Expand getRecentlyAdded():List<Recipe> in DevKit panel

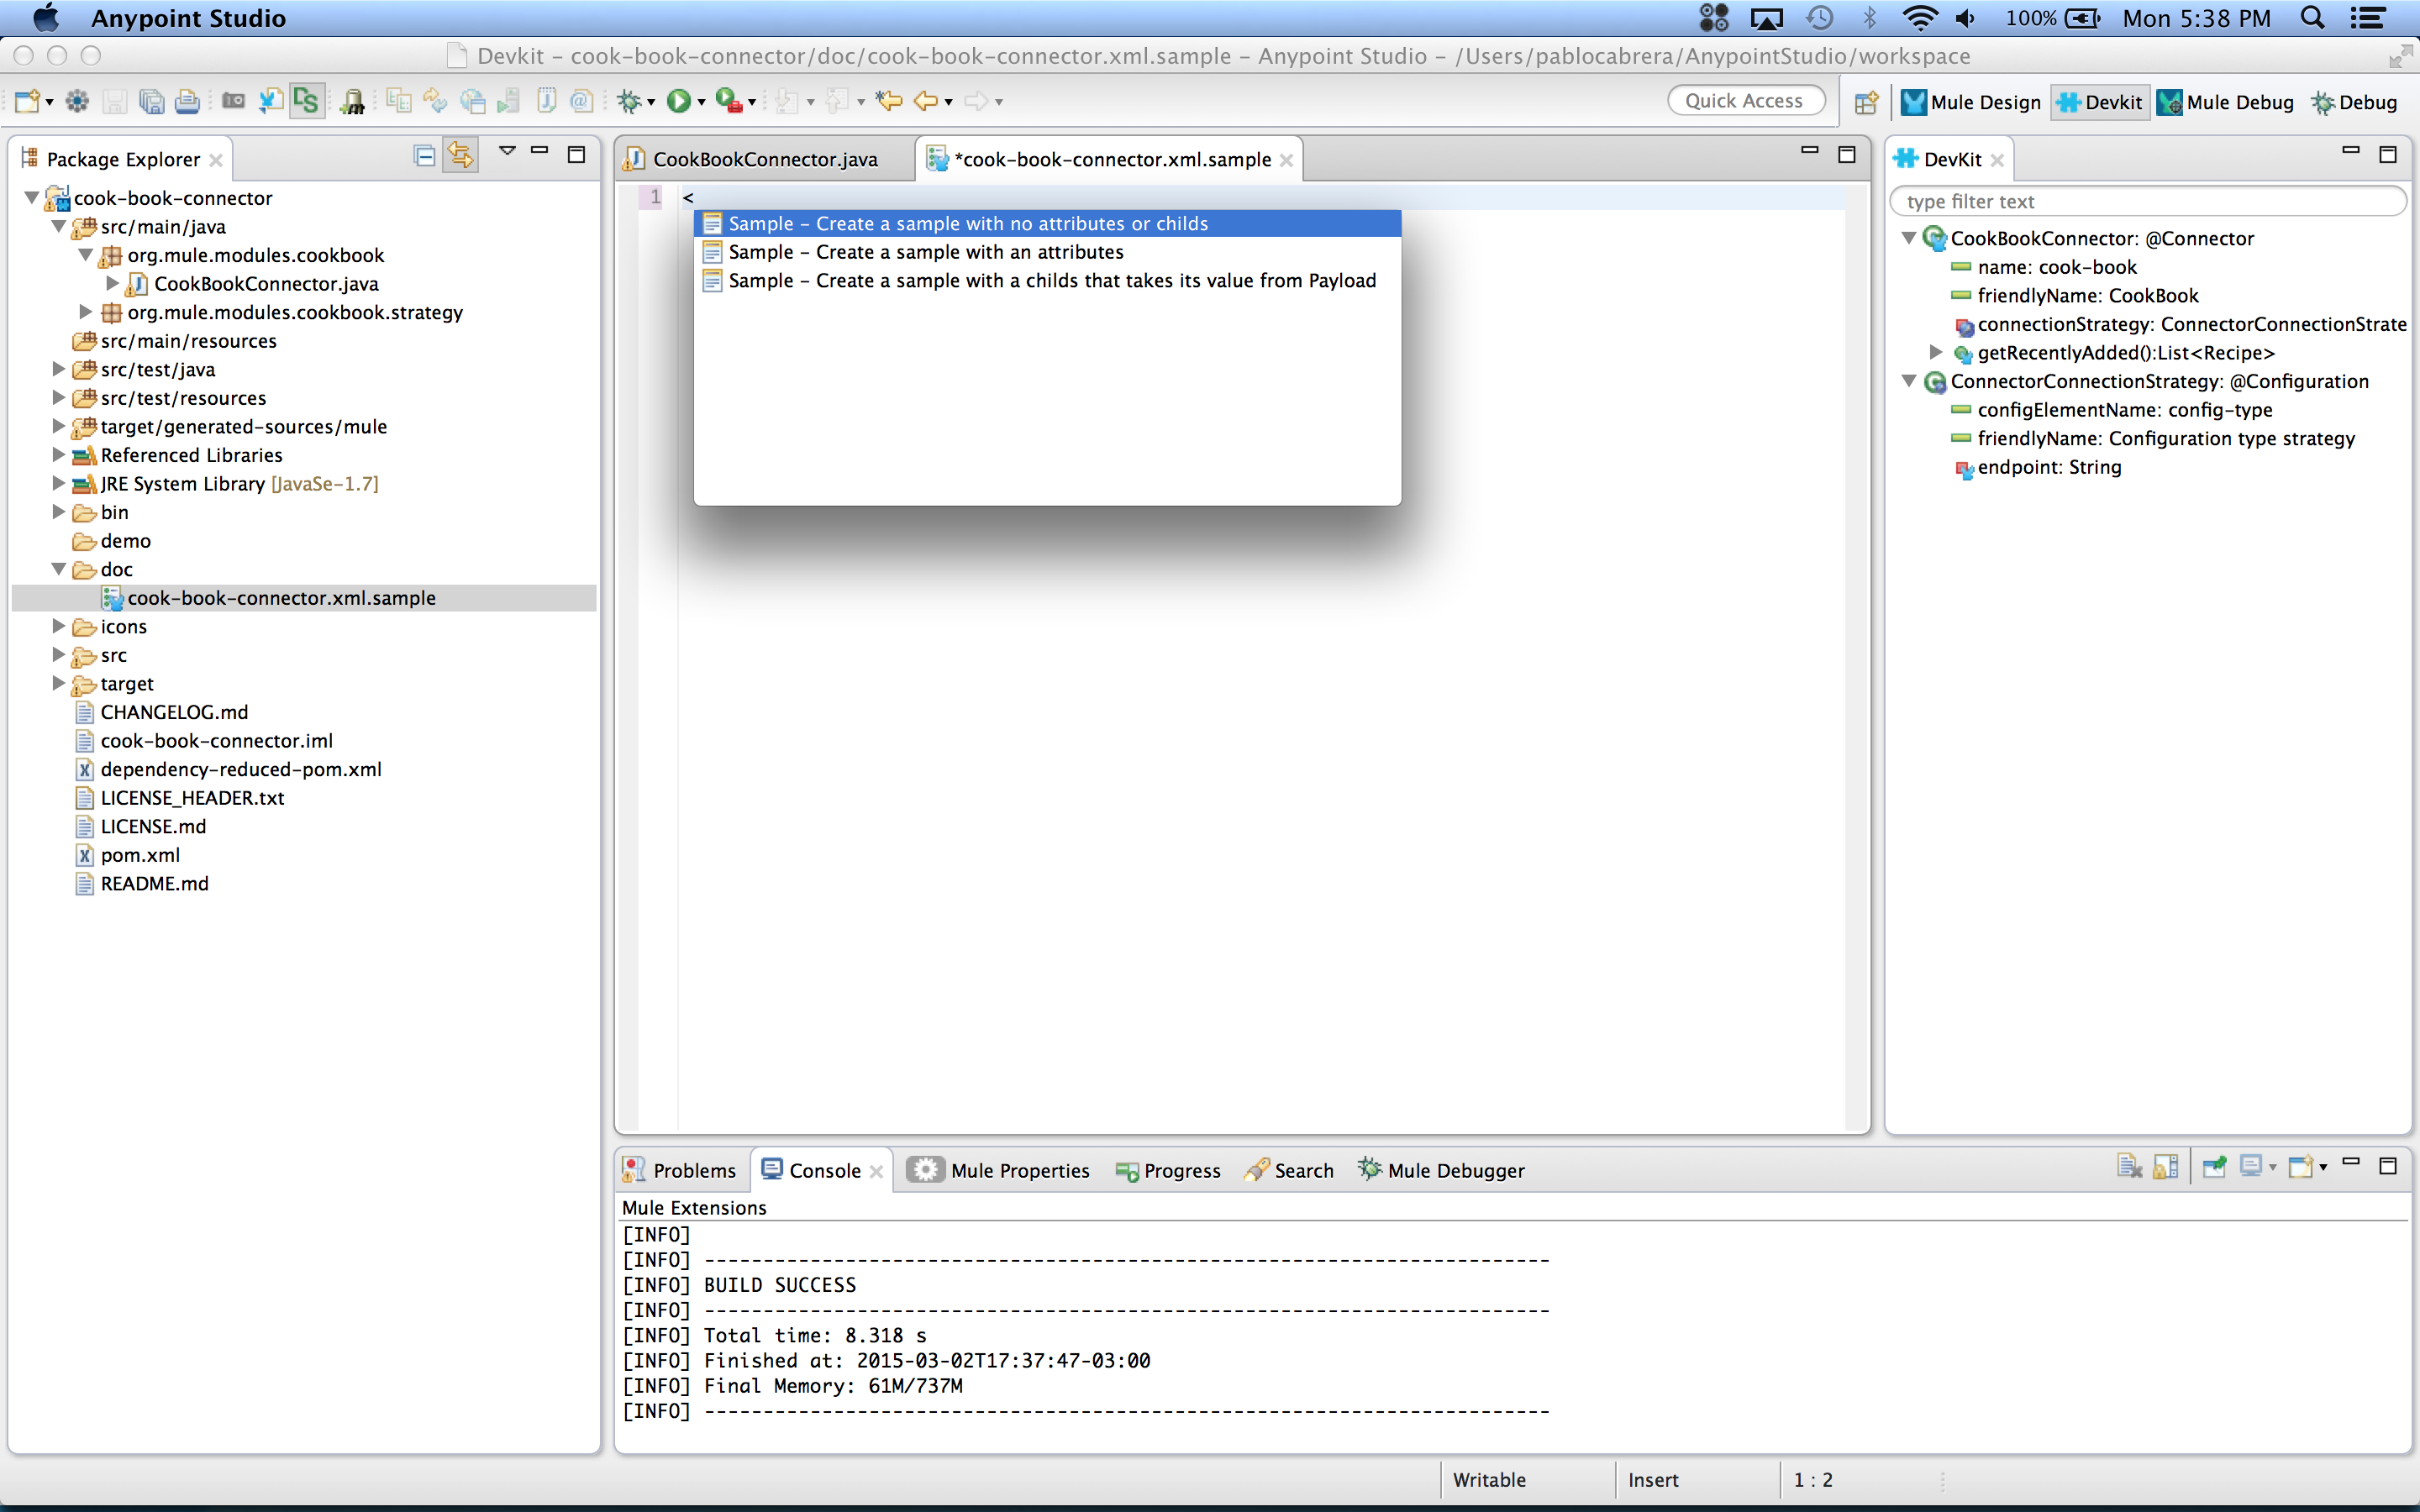click(x=1936, y=352)
